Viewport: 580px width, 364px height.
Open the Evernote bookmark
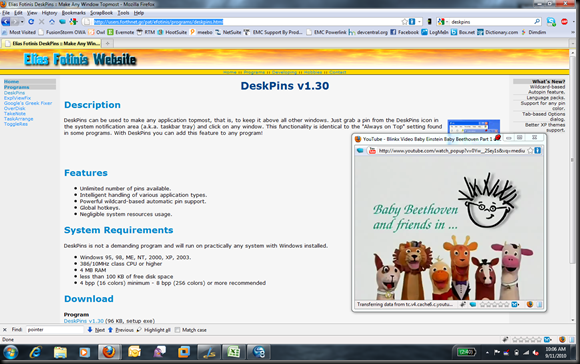(121, 32)
